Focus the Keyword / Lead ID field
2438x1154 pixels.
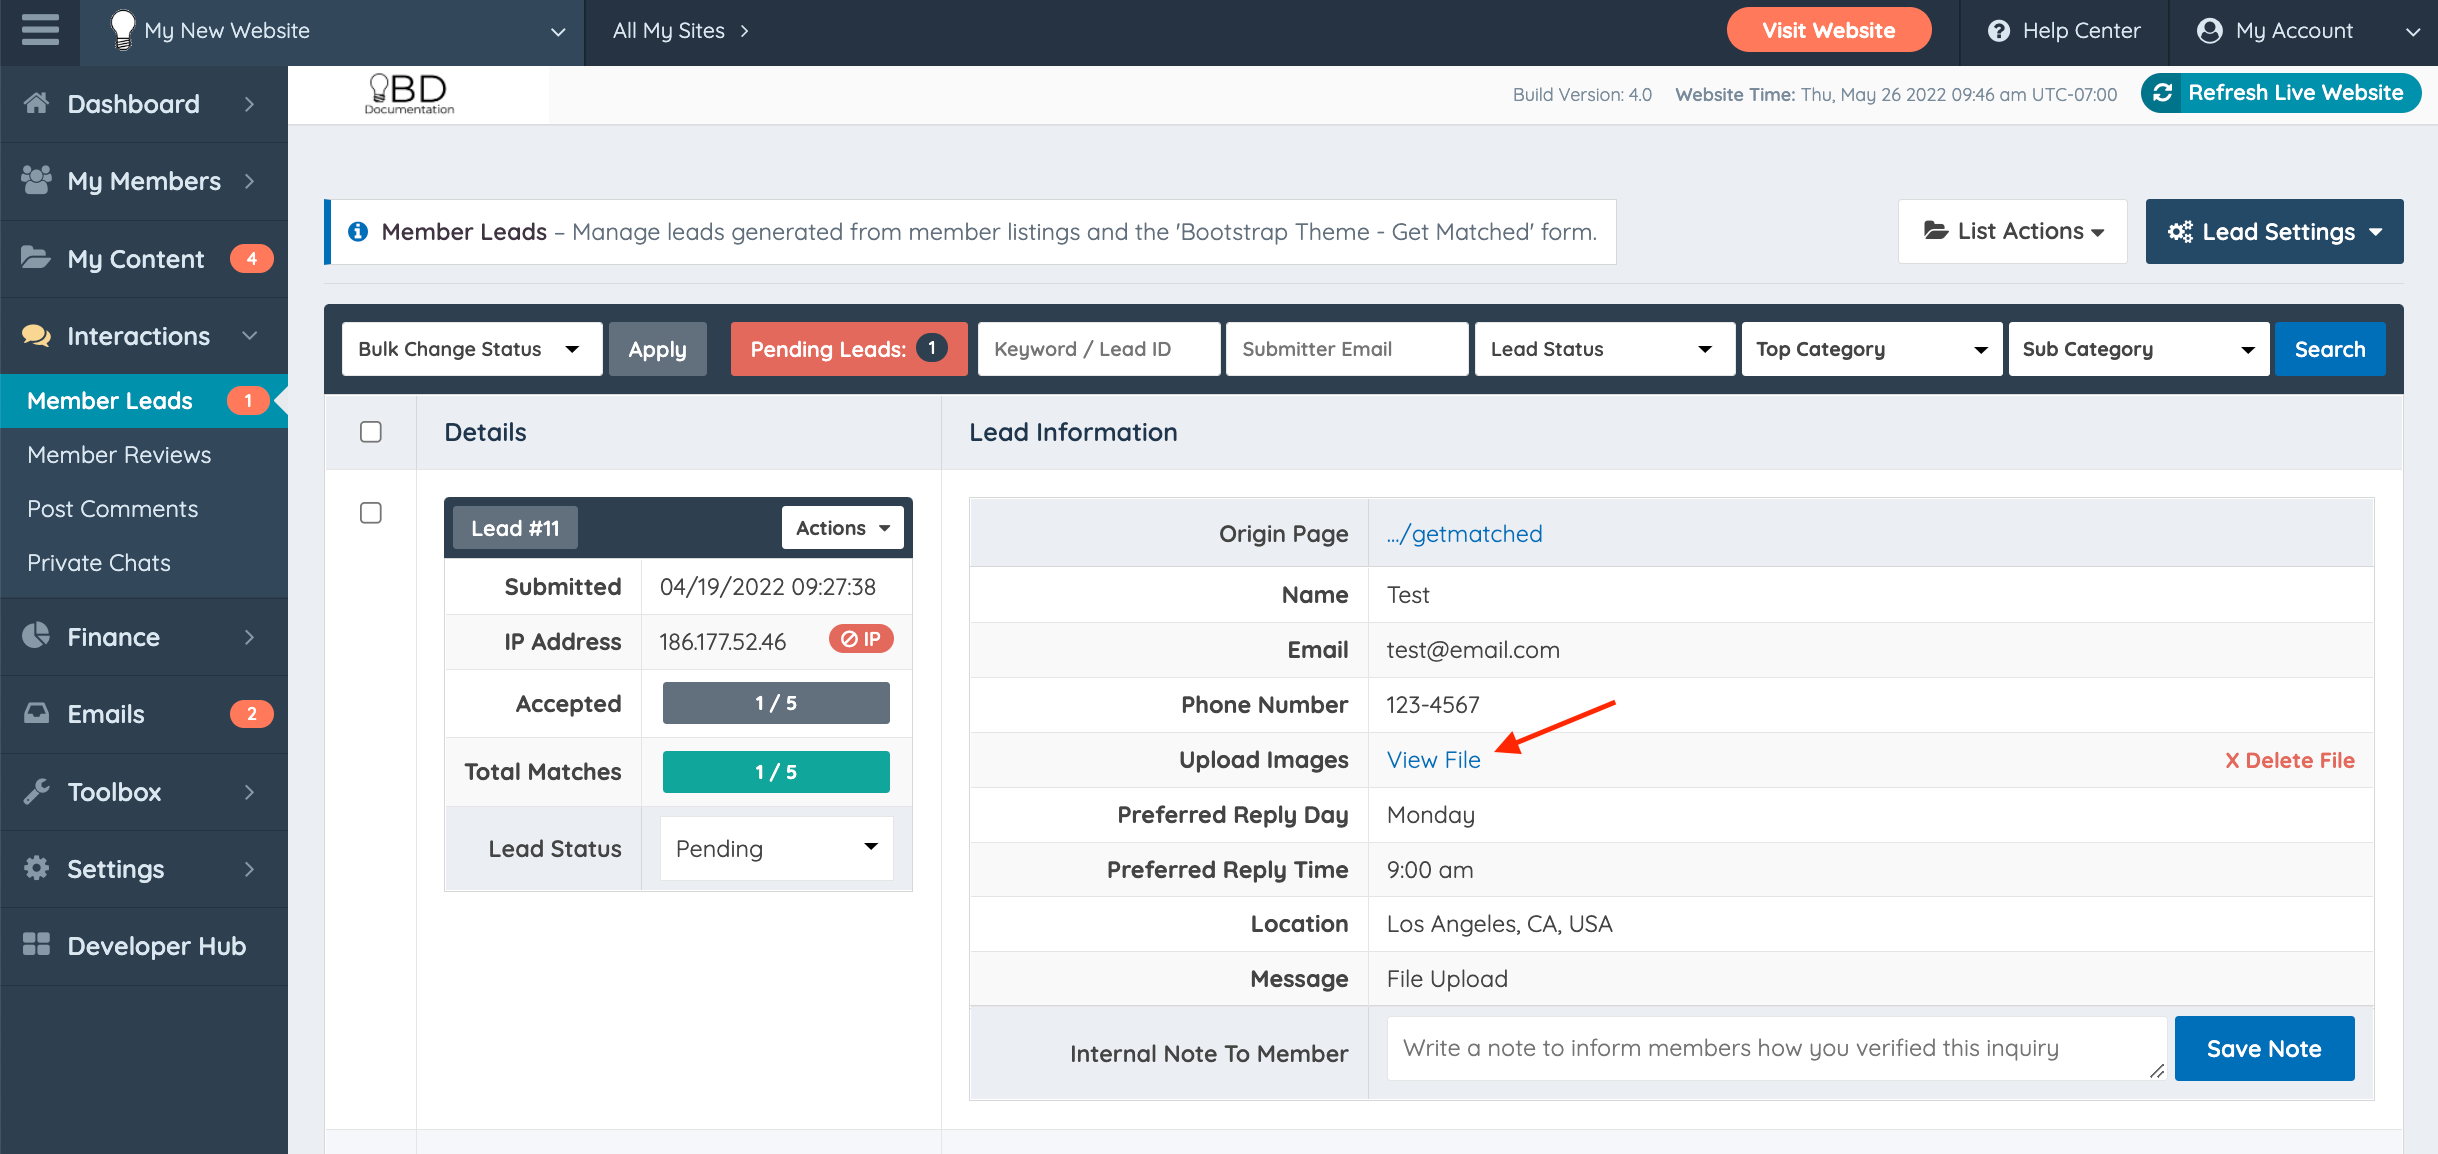pyautogui.click(x=1098, y=349)
